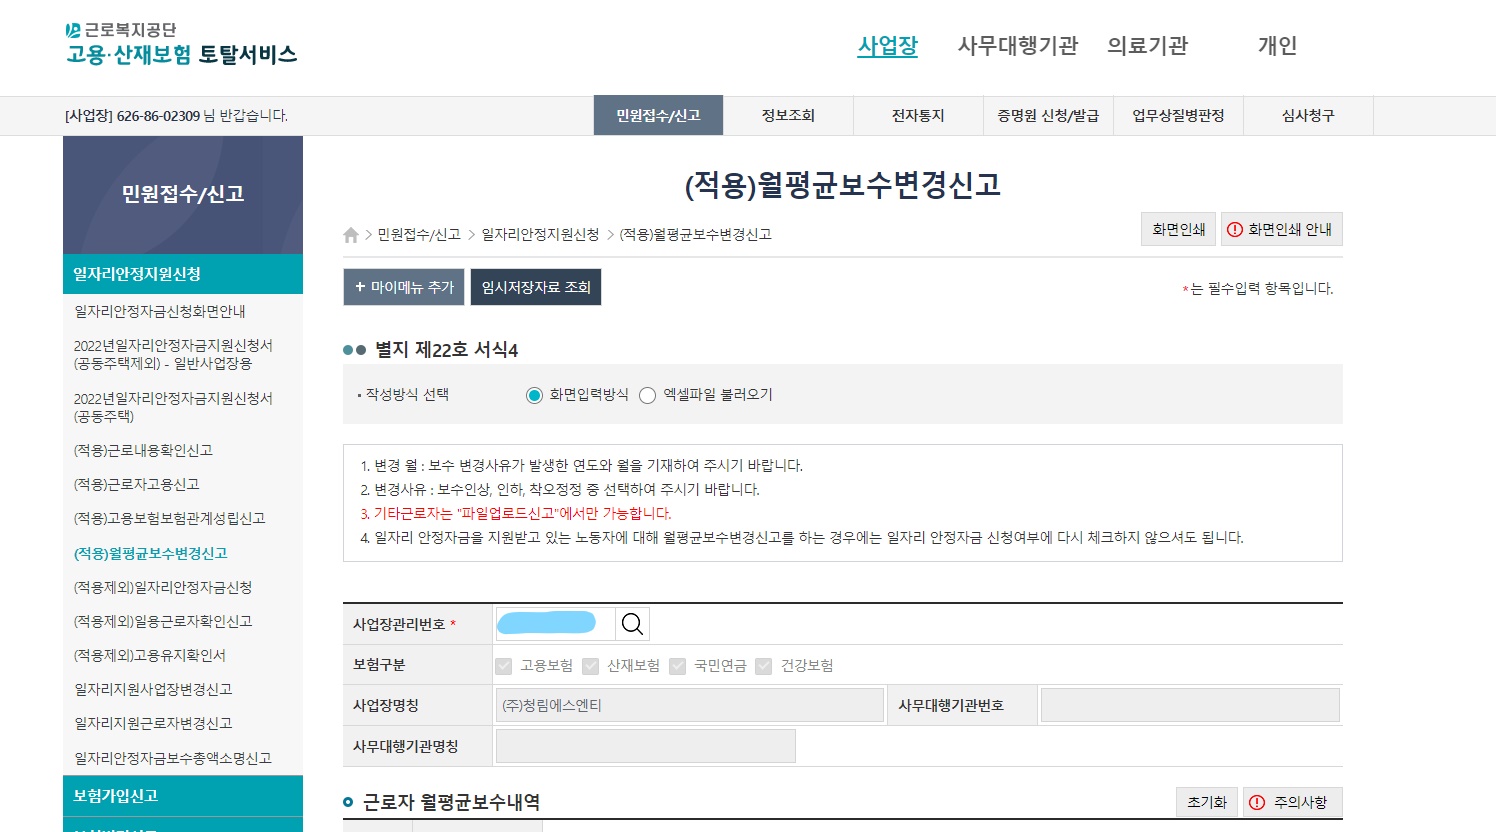Open (적용)근로내용확인신고 in the sidebar
This screenshot has height=832, width=1496.
click(143, 451)
